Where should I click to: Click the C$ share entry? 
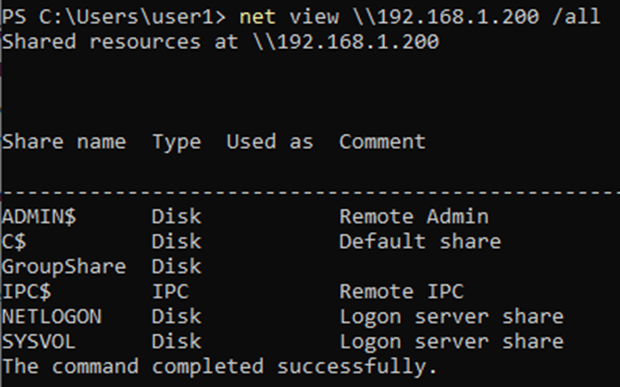14,242
